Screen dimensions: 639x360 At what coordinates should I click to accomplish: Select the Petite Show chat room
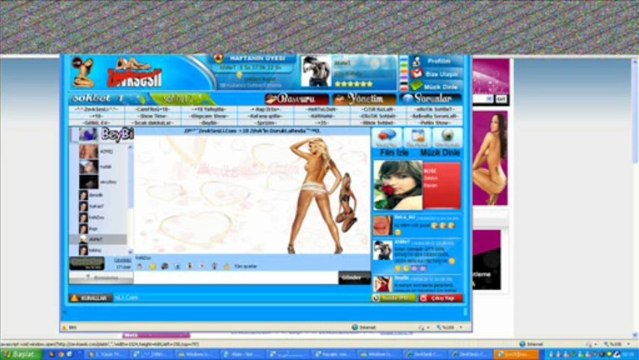pos(434,123)
